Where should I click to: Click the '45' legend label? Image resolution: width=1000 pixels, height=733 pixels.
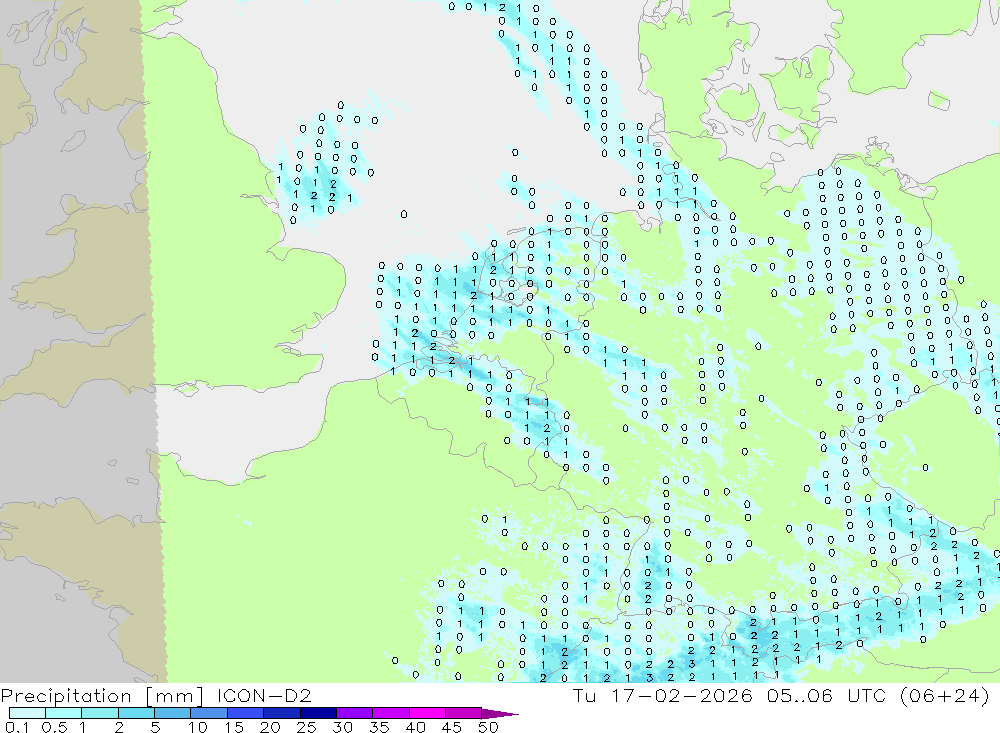(x=452, y=727)
